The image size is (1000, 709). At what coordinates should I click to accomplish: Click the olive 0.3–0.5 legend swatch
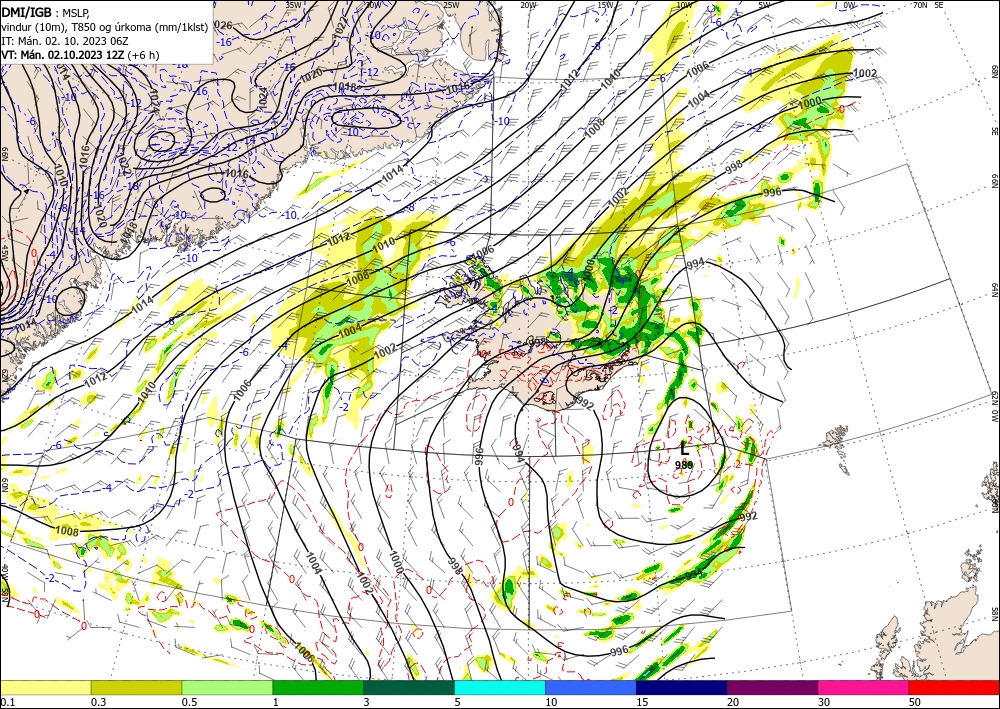pyautogui.click(x=136, y=687)
